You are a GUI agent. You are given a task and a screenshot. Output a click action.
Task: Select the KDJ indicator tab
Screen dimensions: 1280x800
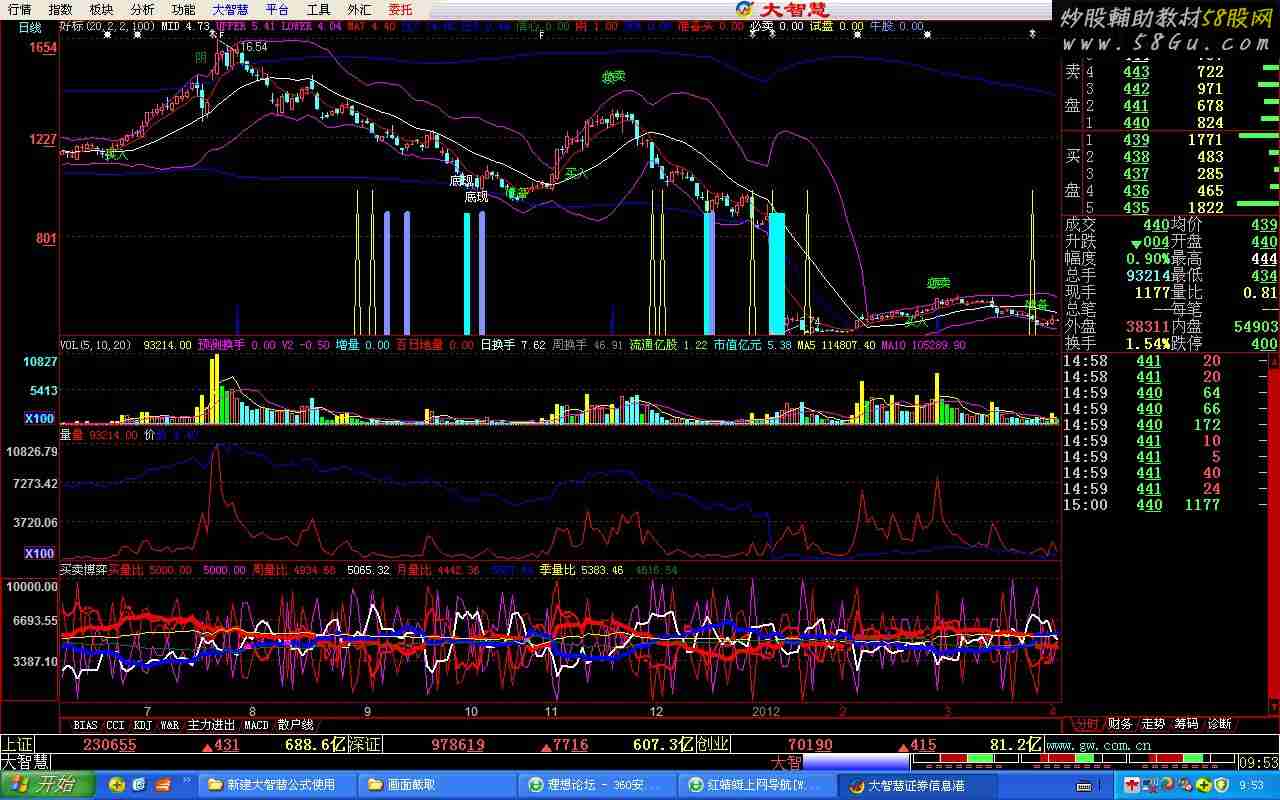pos(143,725)
